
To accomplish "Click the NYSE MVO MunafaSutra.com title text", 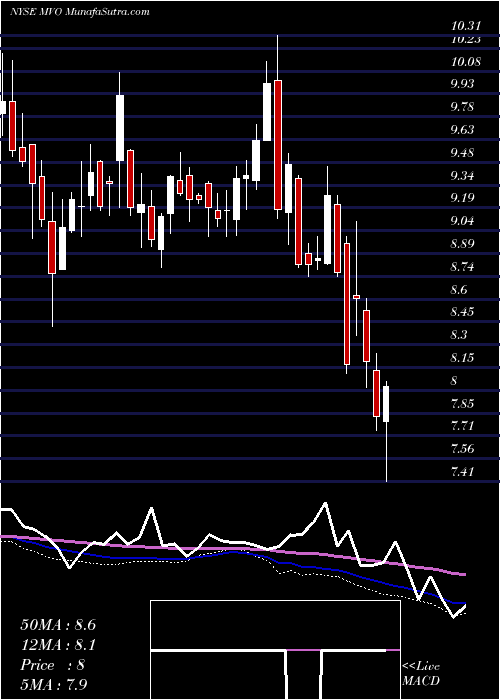I will click(79, 12).
